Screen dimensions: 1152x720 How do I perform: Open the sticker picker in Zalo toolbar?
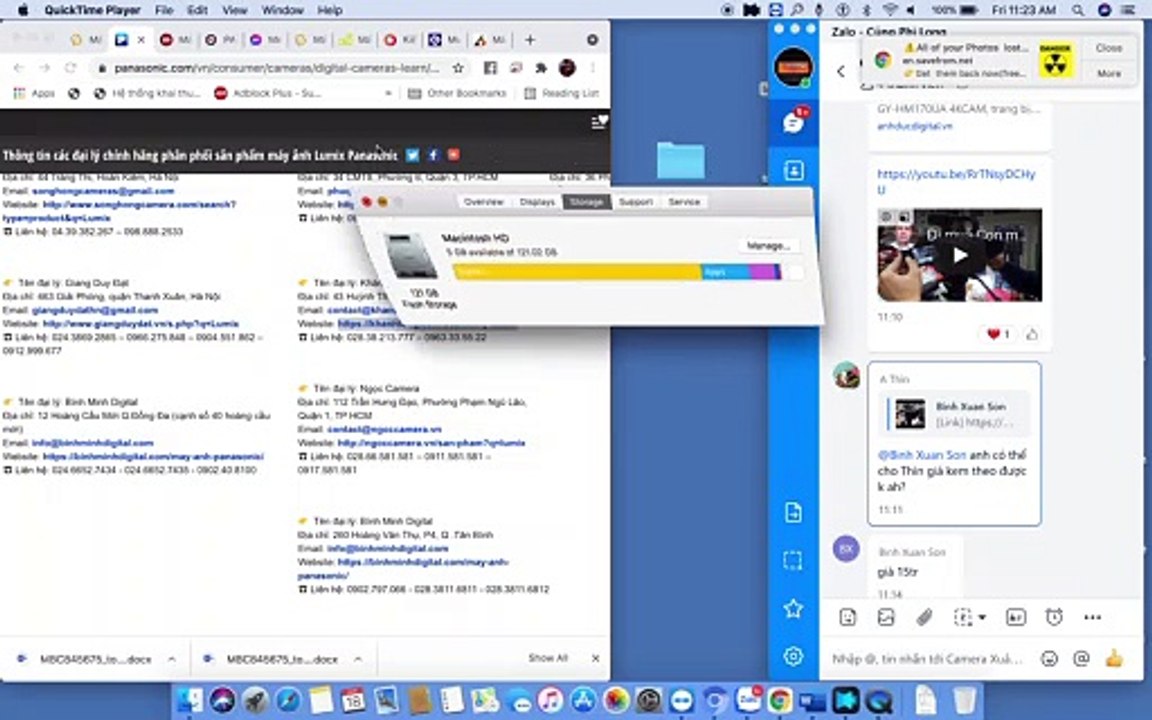(x=847, y=617)
